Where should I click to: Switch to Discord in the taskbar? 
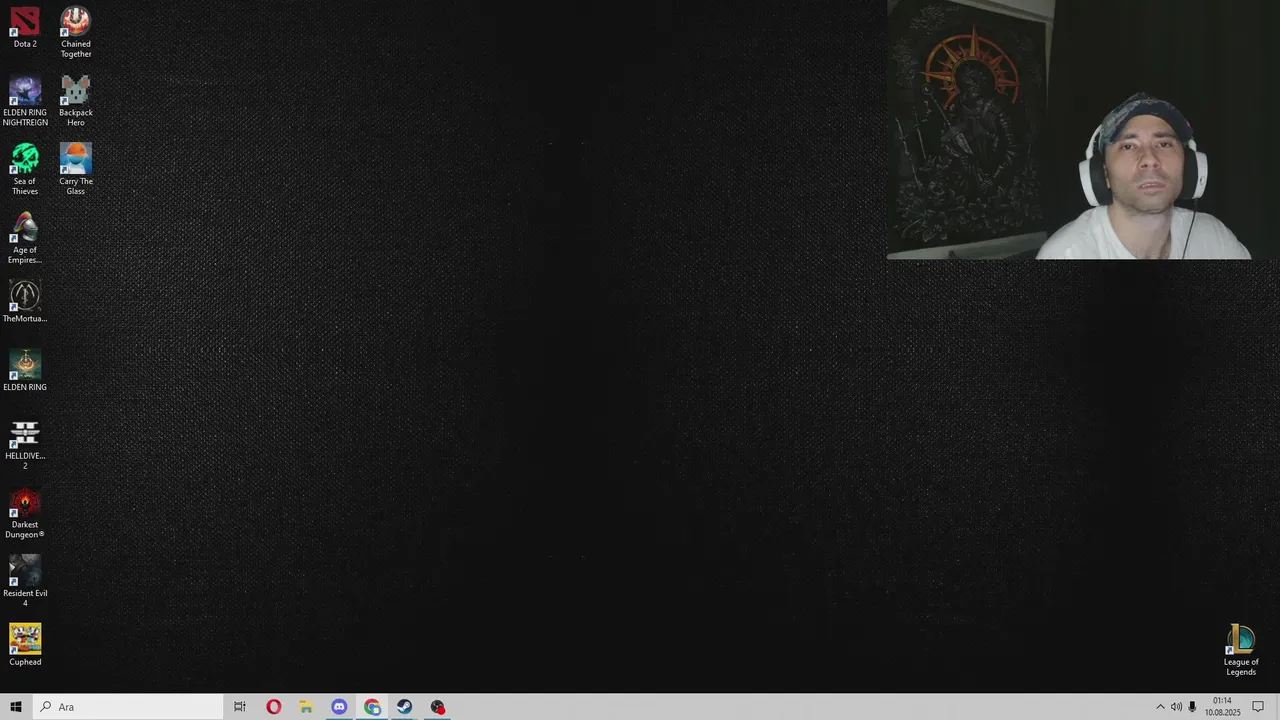[339, 707]
